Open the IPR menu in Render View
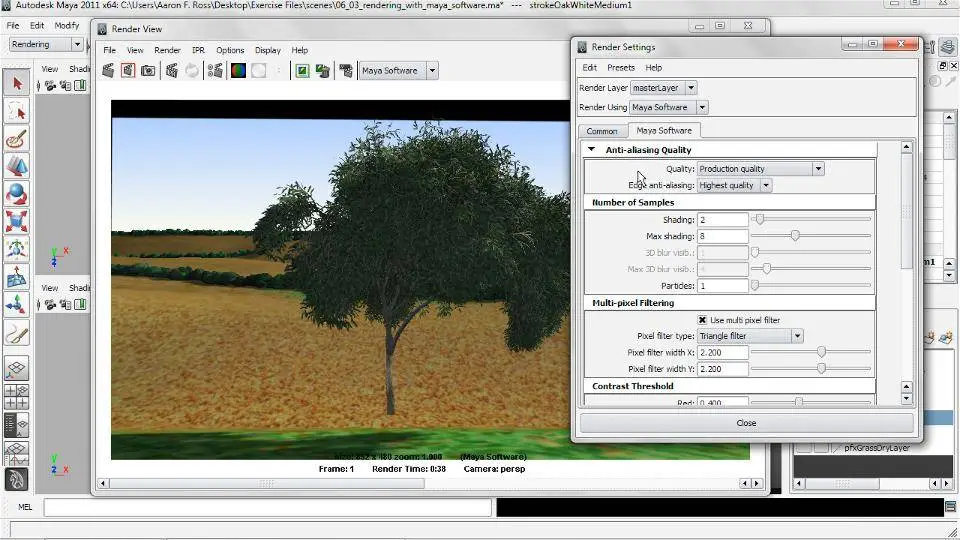Screen dimensions: 960x540 [198, 50]
